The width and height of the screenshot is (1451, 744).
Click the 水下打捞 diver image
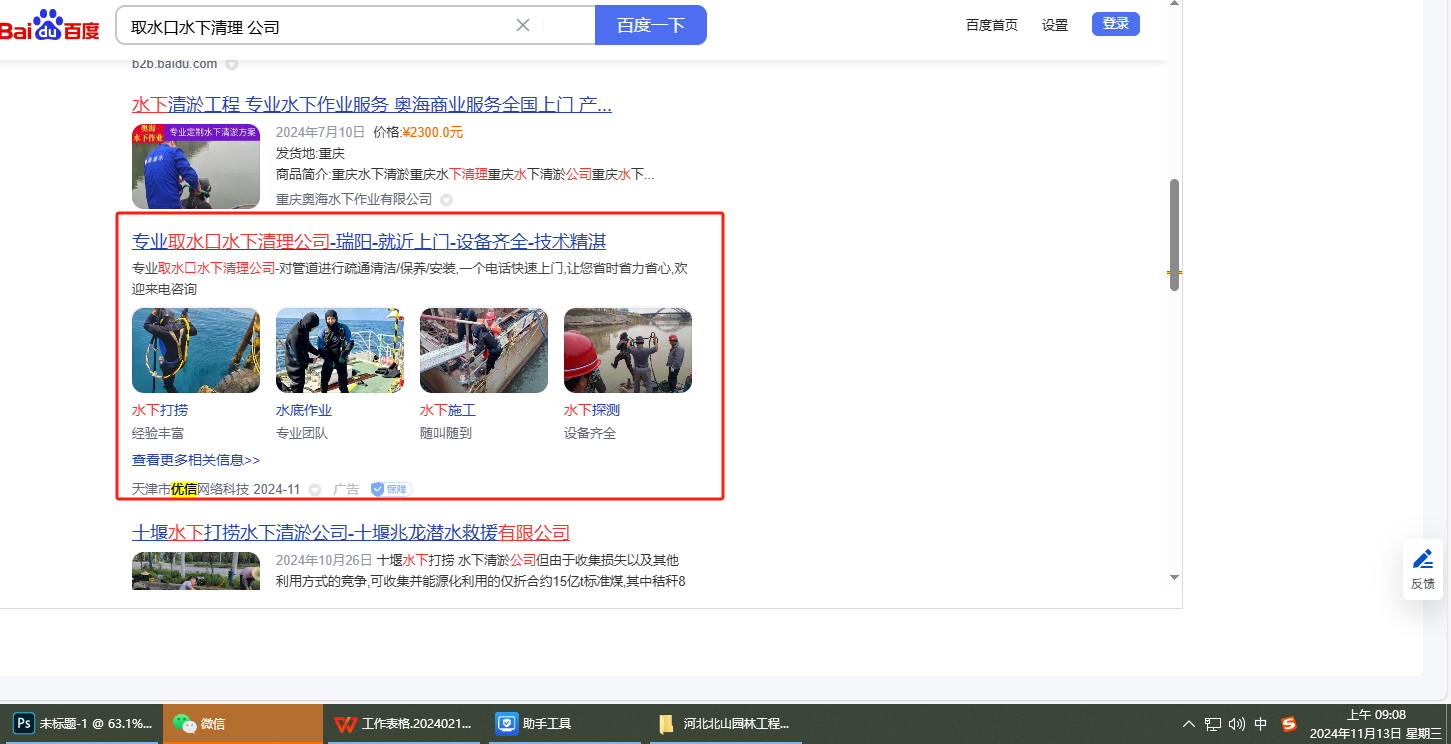coord(196,350)
